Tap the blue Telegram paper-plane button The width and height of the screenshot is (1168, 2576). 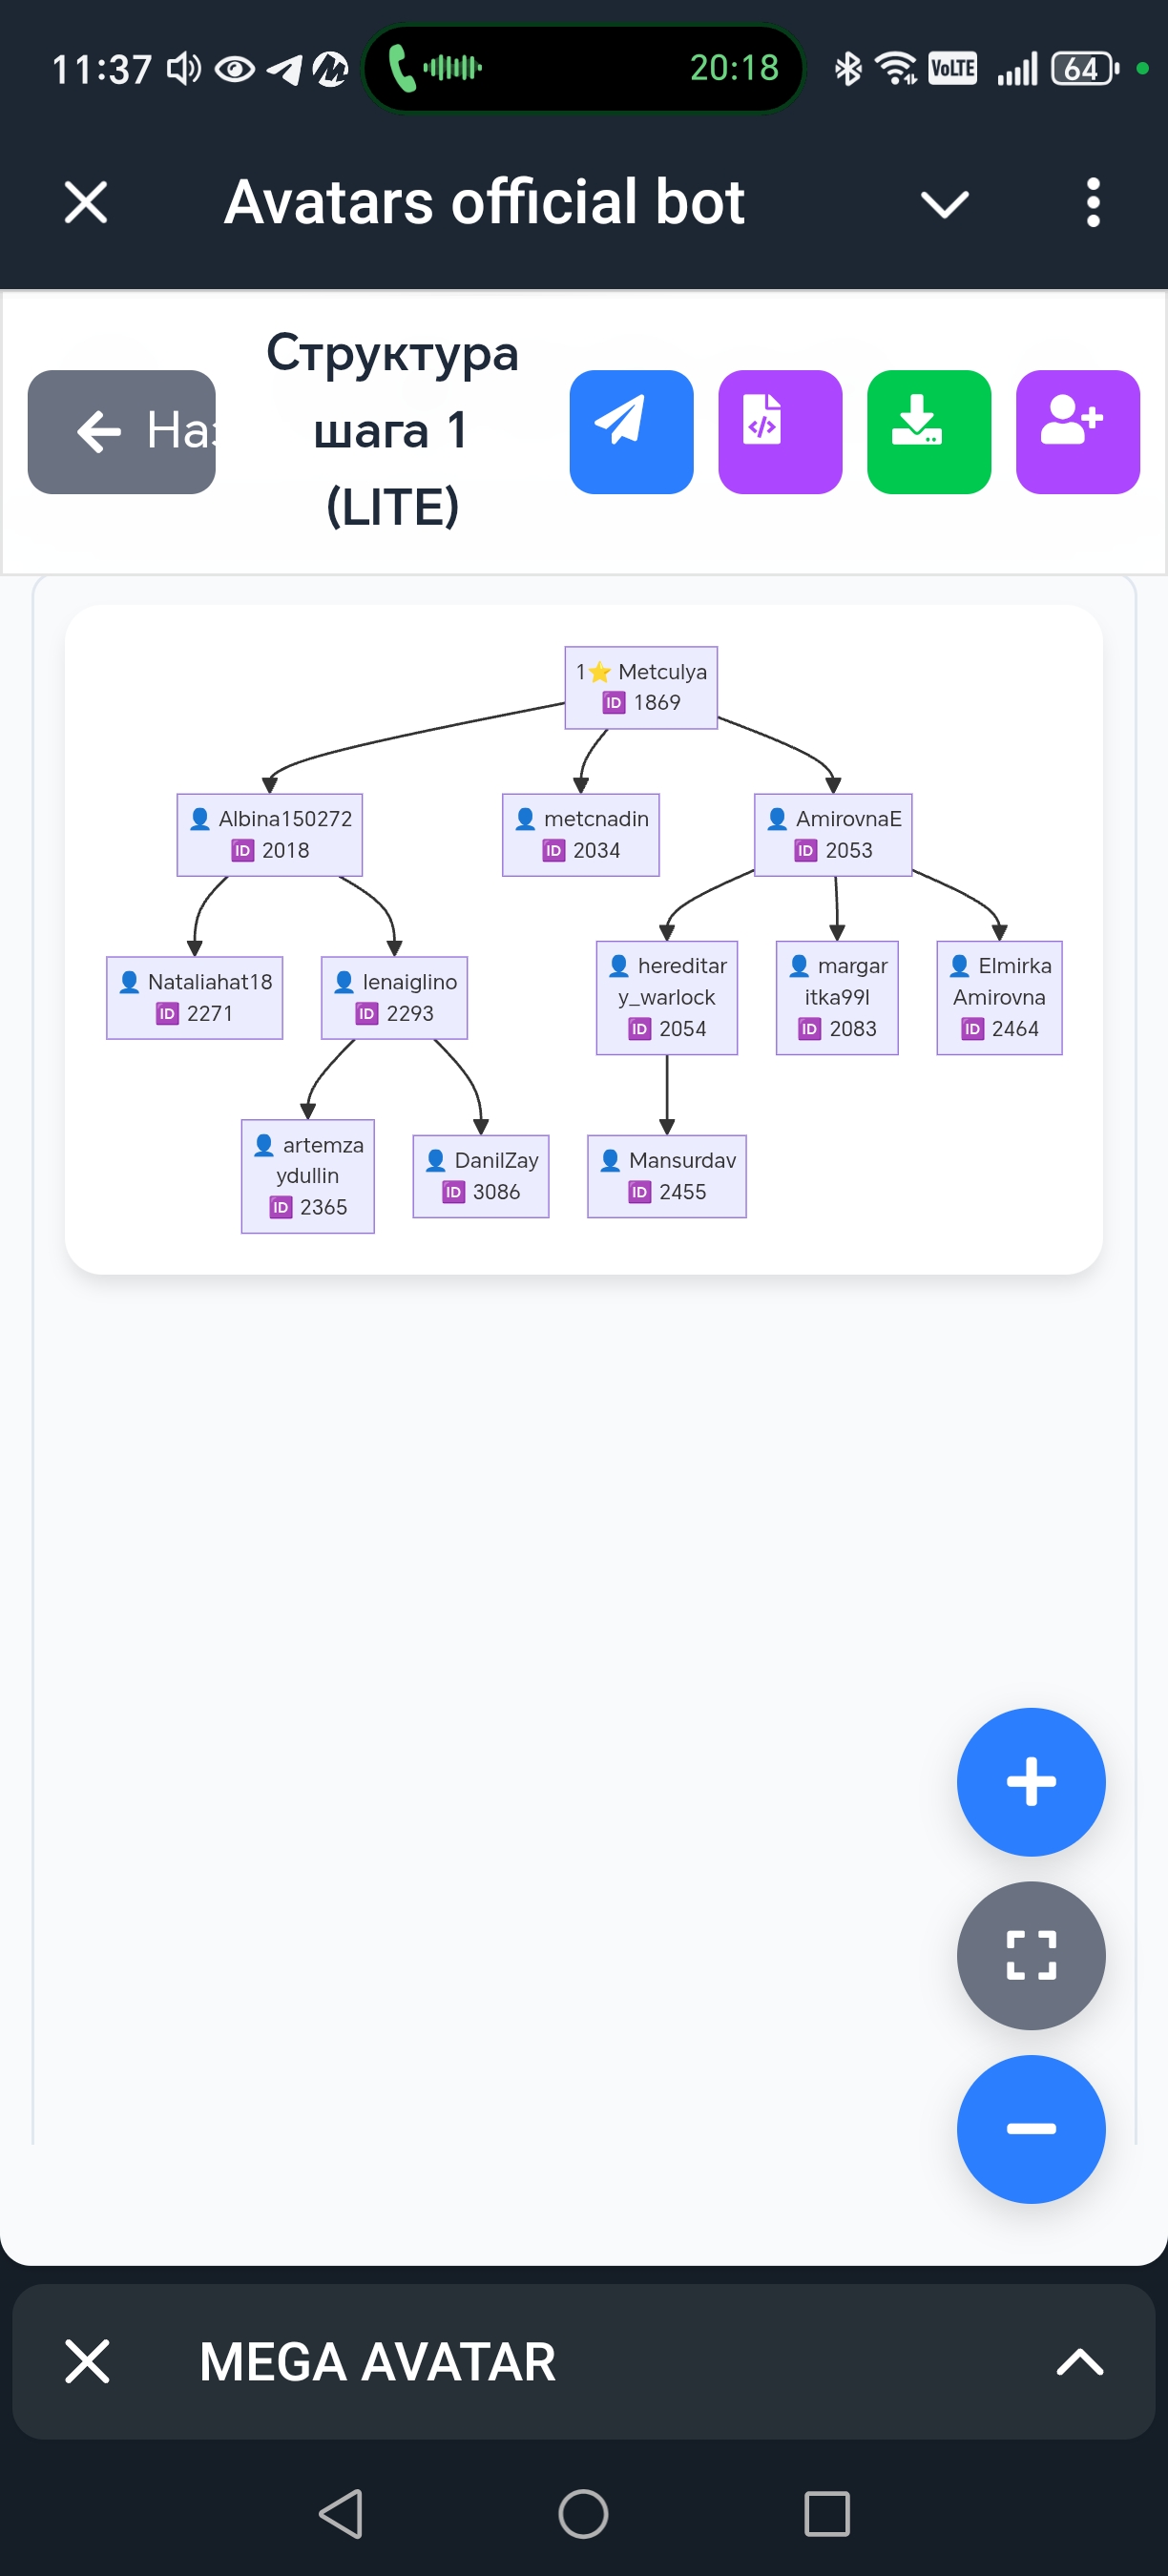point(631,432)
